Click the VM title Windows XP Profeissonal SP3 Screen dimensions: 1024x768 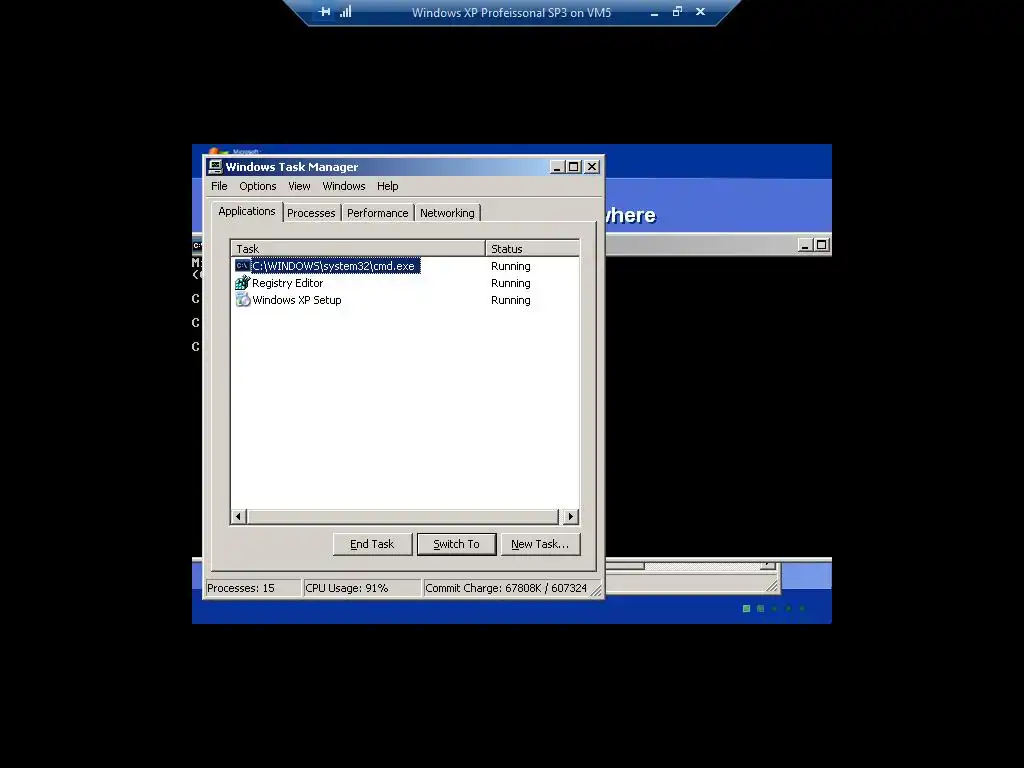[511, 12]
